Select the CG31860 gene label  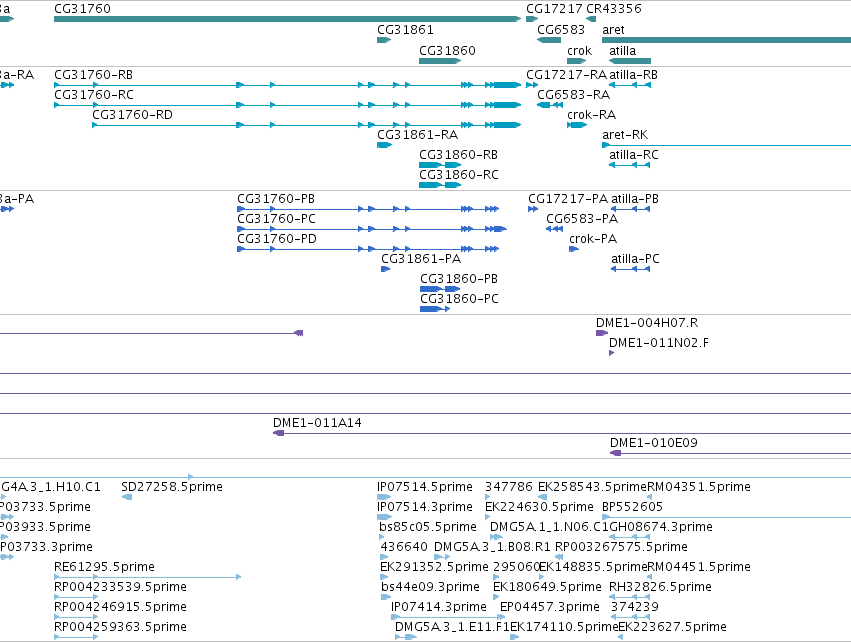[x=447, y=50]
